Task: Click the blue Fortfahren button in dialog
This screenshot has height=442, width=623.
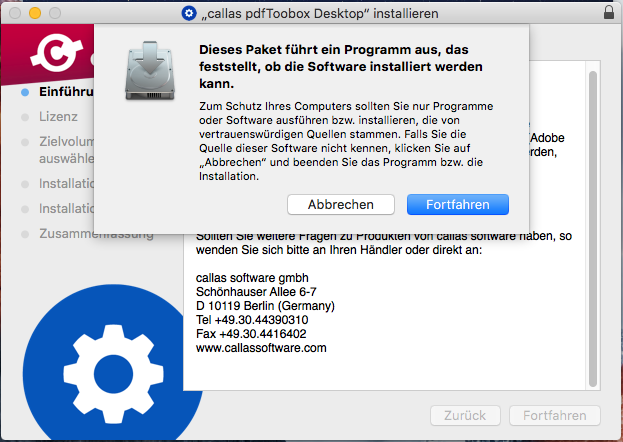Action: (457, 204)
